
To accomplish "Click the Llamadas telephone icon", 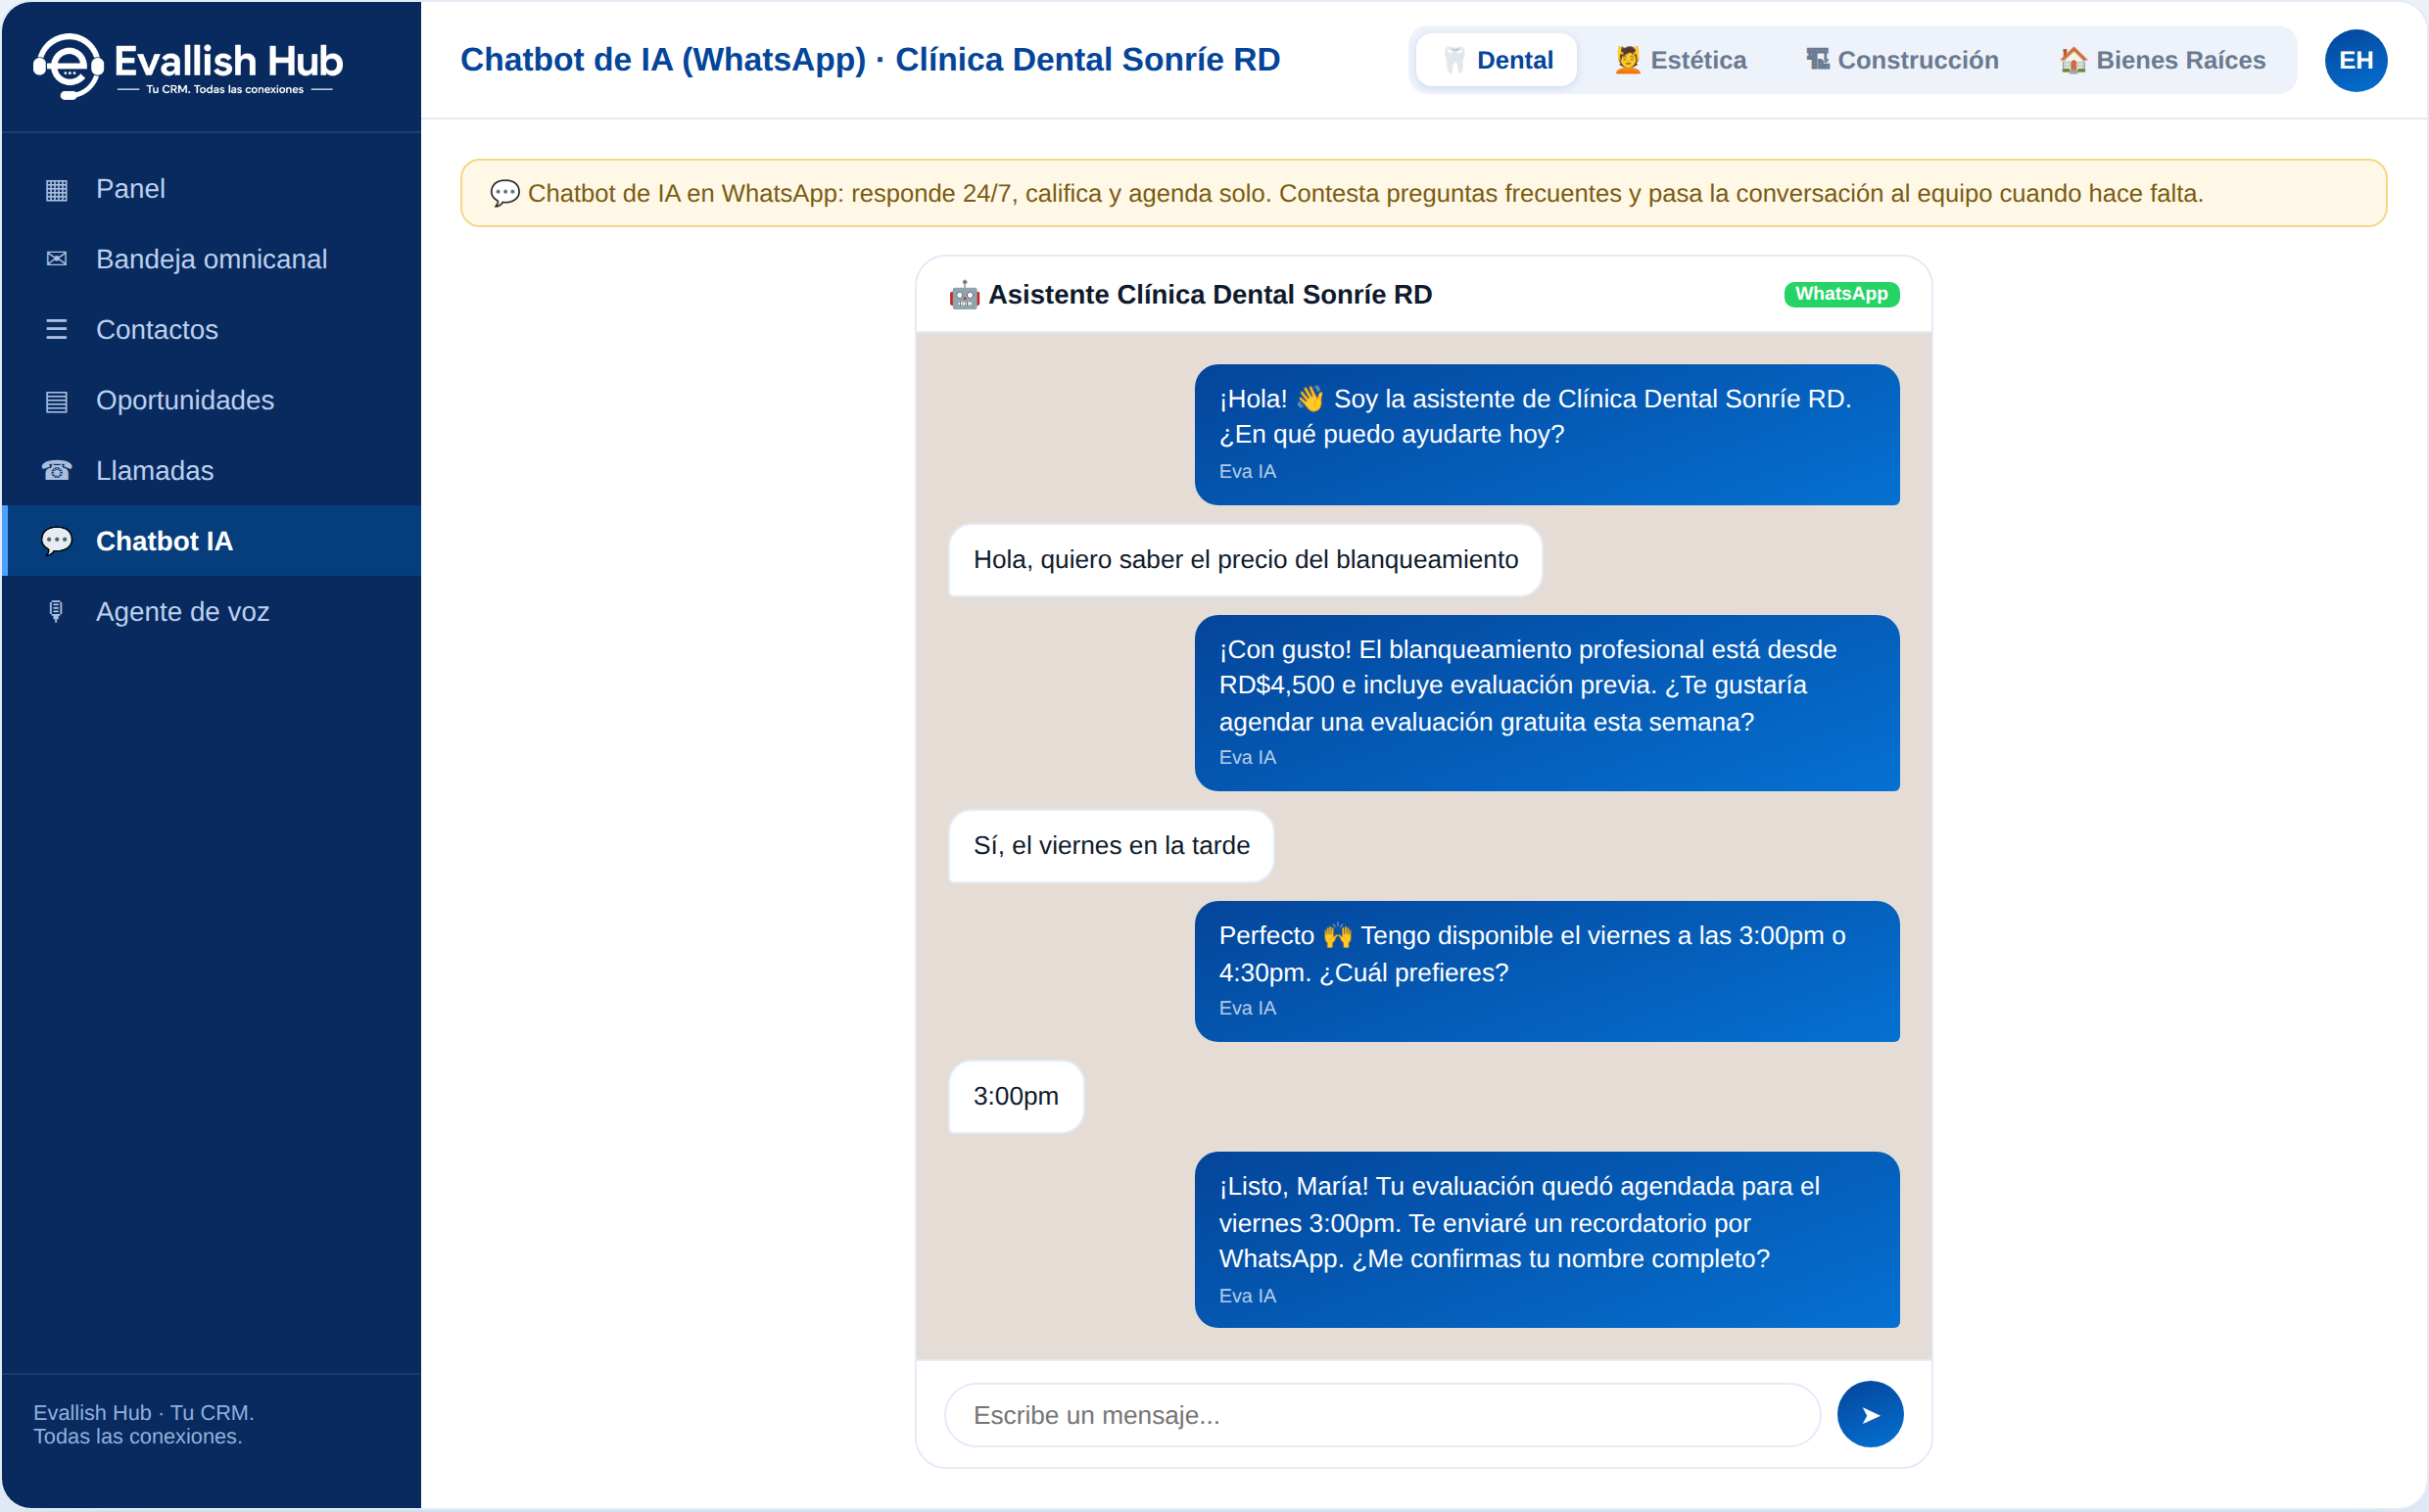I will (x=56, y=470).
